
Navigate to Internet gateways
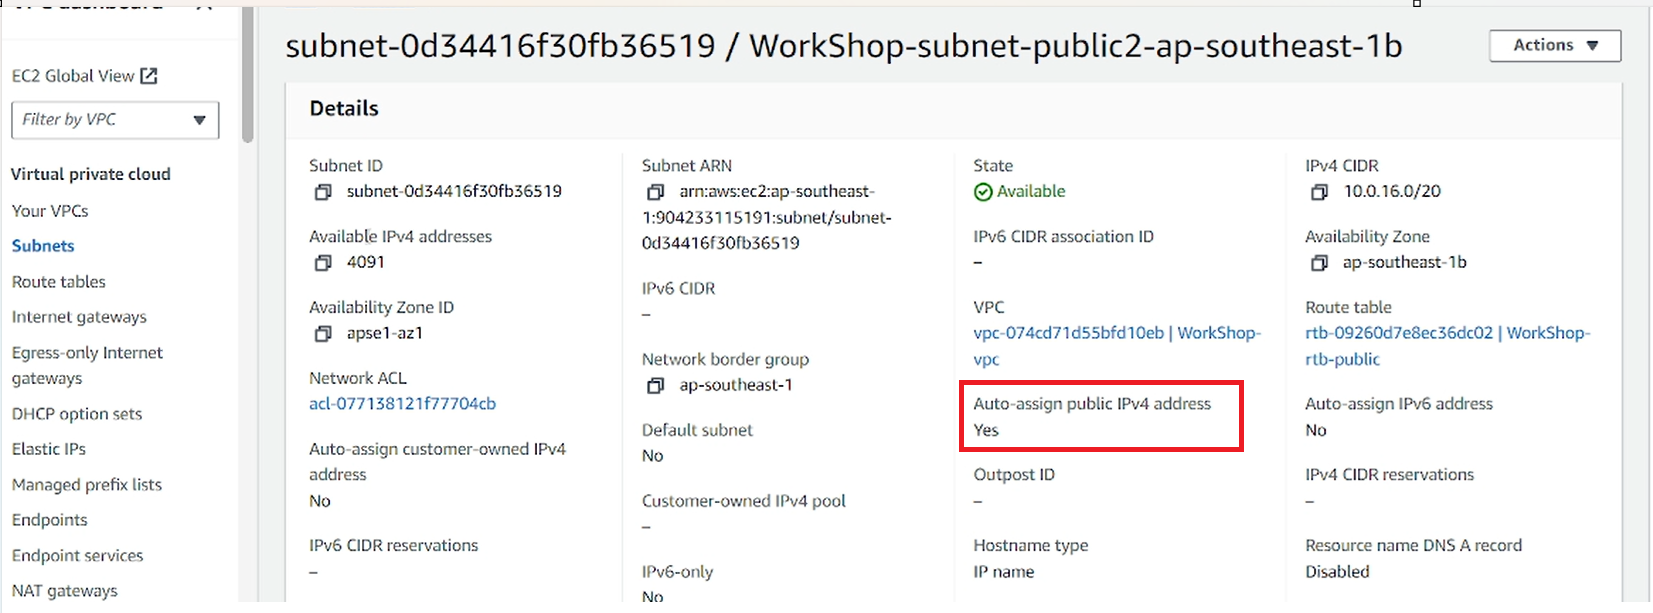click(x=79, y=317)
